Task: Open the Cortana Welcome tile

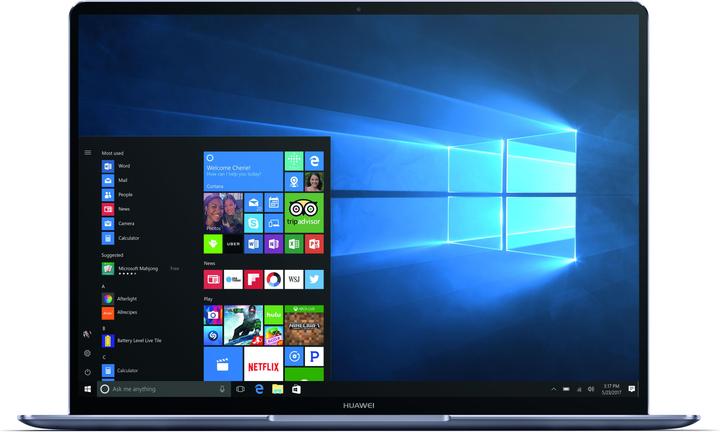Action: 243,171
